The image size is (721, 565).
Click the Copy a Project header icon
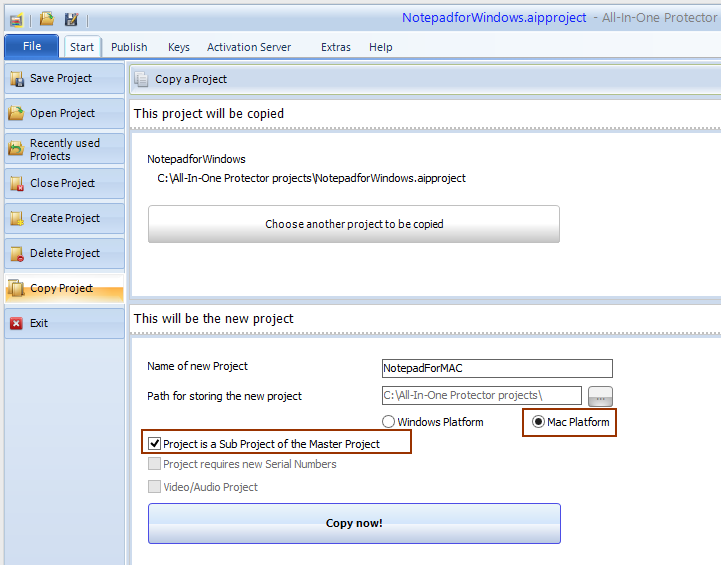141,80
